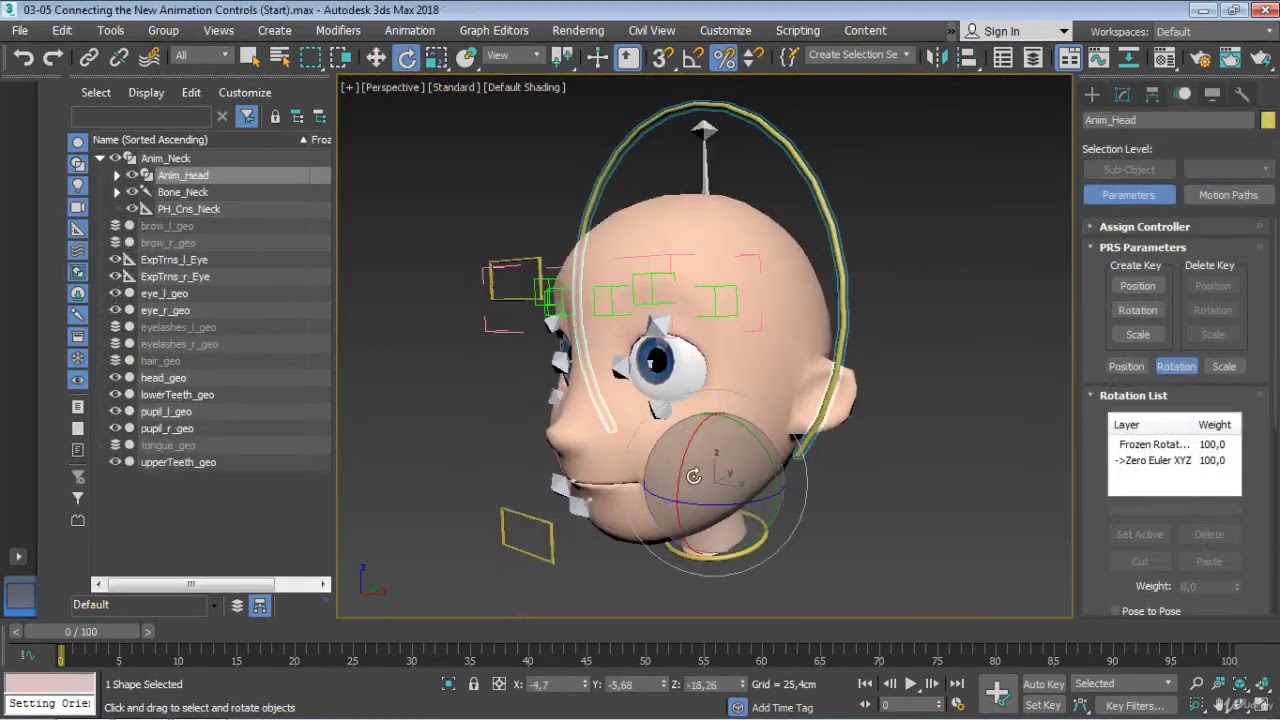Image resolution: width=1280 pixels, height=720 pixels.
Task: Open the Key Filters button
Action: coord(1135,705)
